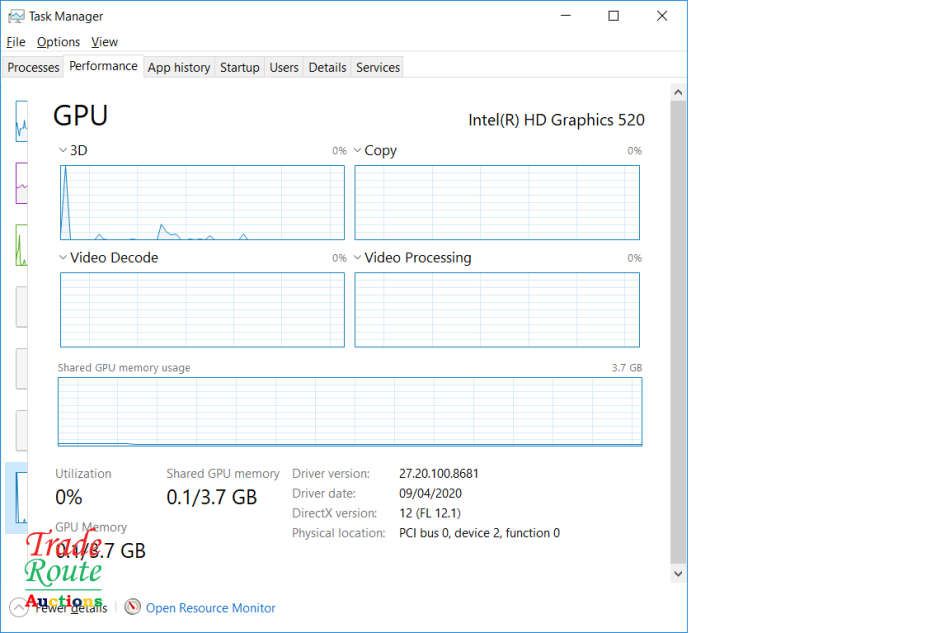Click the scrollbar up arrow

click(678, 93)
